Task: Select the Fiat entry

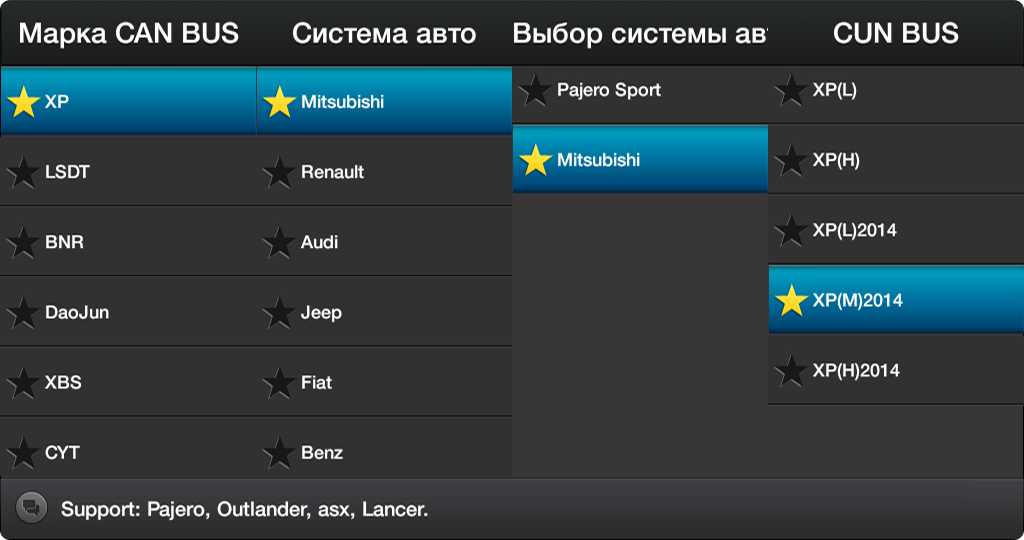Action: pos(384,382)
